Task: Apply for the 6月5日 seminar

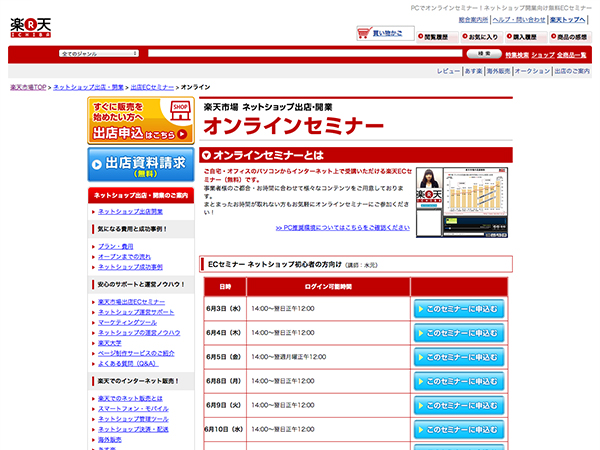Action: tap(459, 357)
